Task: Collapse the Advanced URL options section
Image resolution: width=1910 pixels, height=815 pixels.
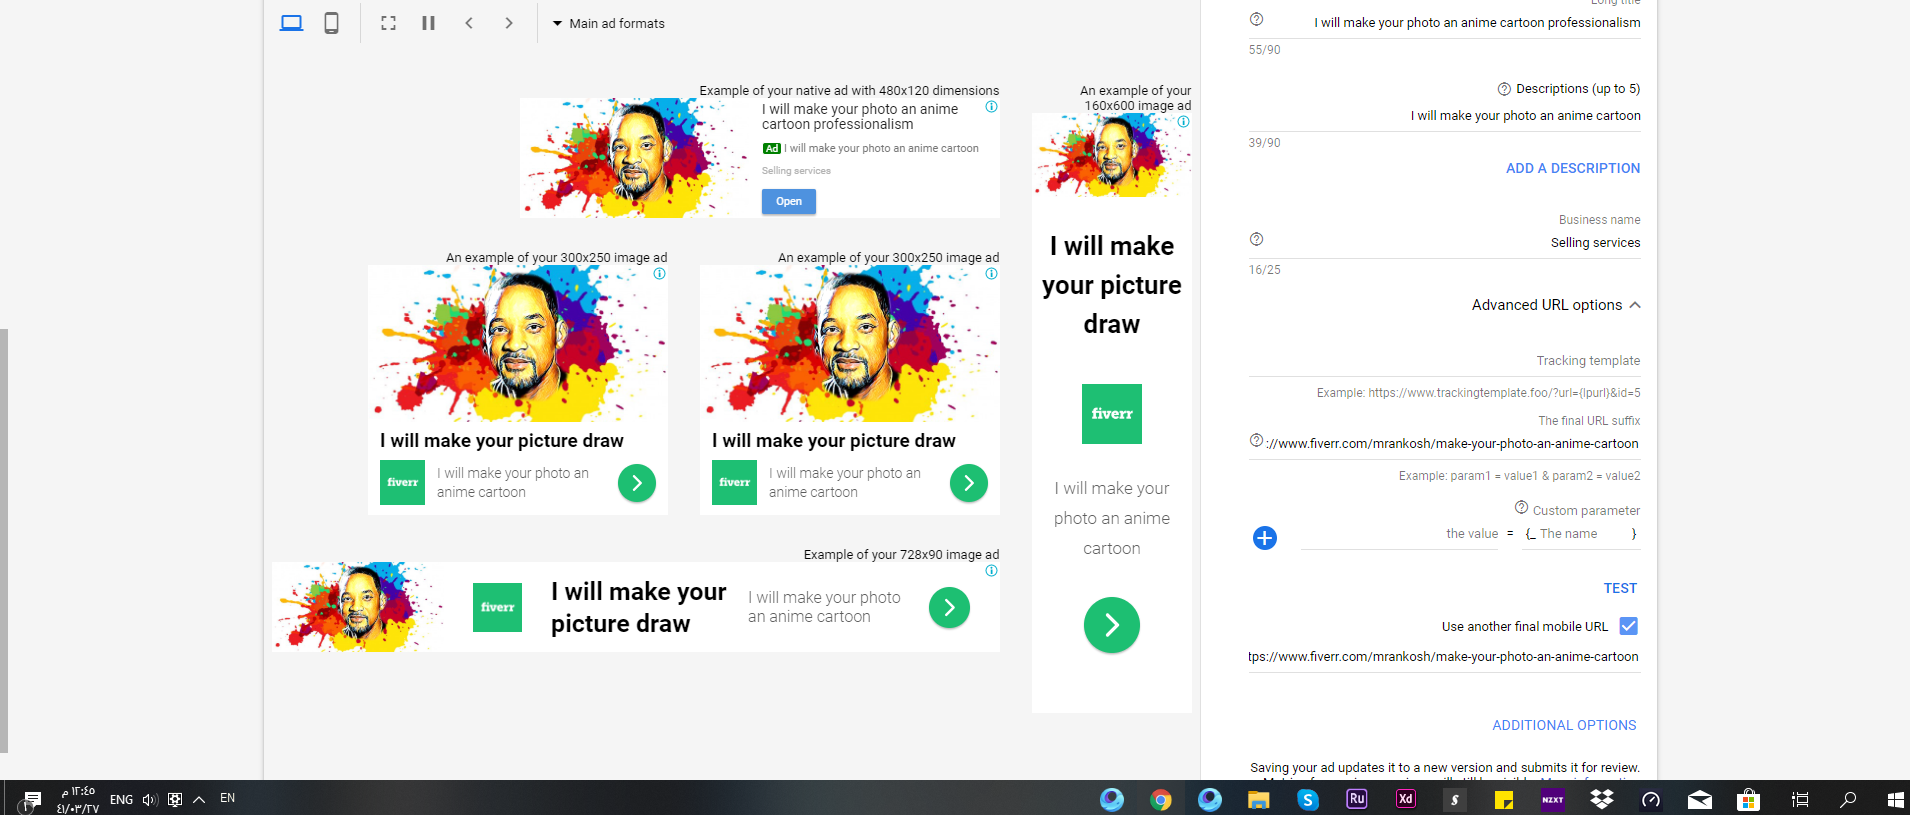Action: pos(1635,305)
